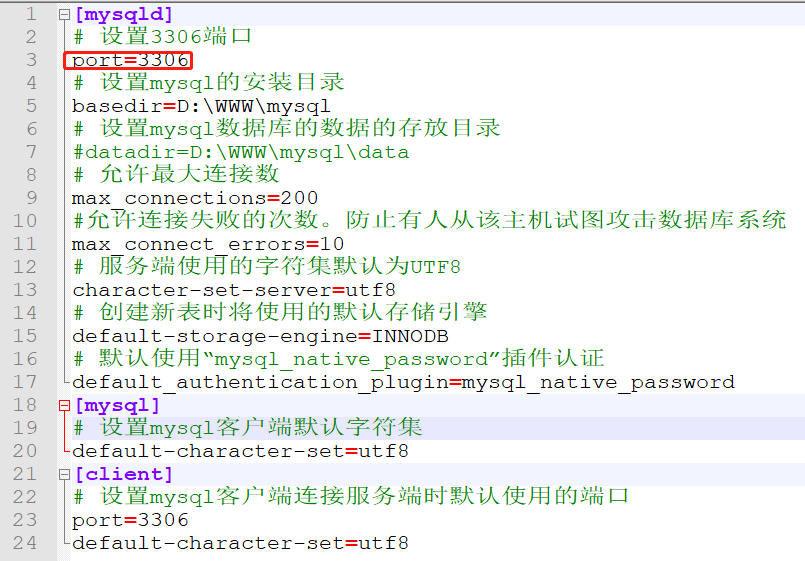Image resolution: width=805 pixels, height=561 pixels.
Task: Click default-character-set=utf8 on line 24
Action: click(x=240, y=543)
